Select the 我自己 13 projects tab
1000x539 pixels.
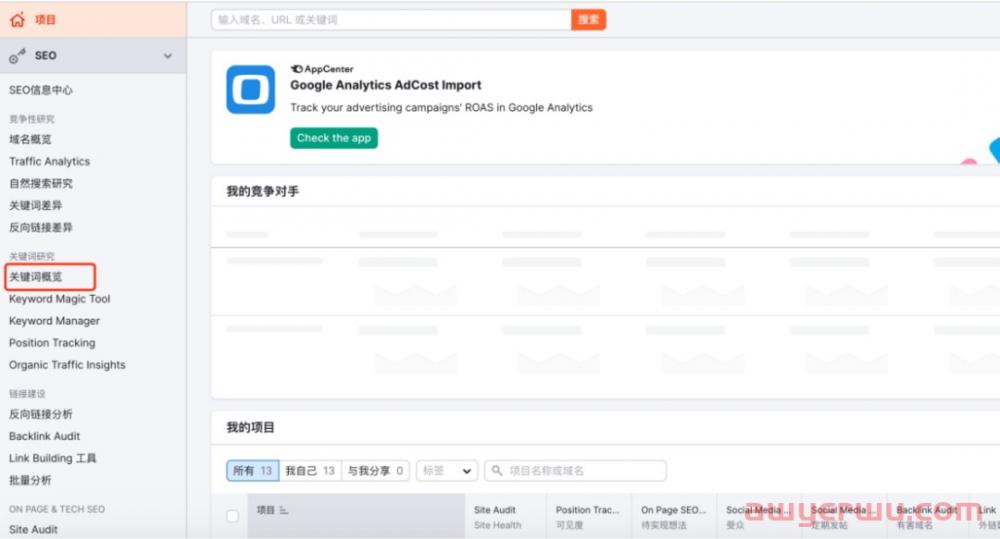(x=310, y=471)
